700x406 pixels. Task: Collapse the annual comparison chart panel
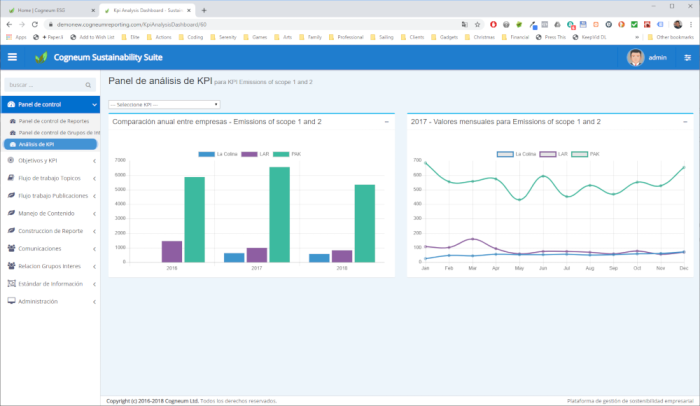point(388,121)
